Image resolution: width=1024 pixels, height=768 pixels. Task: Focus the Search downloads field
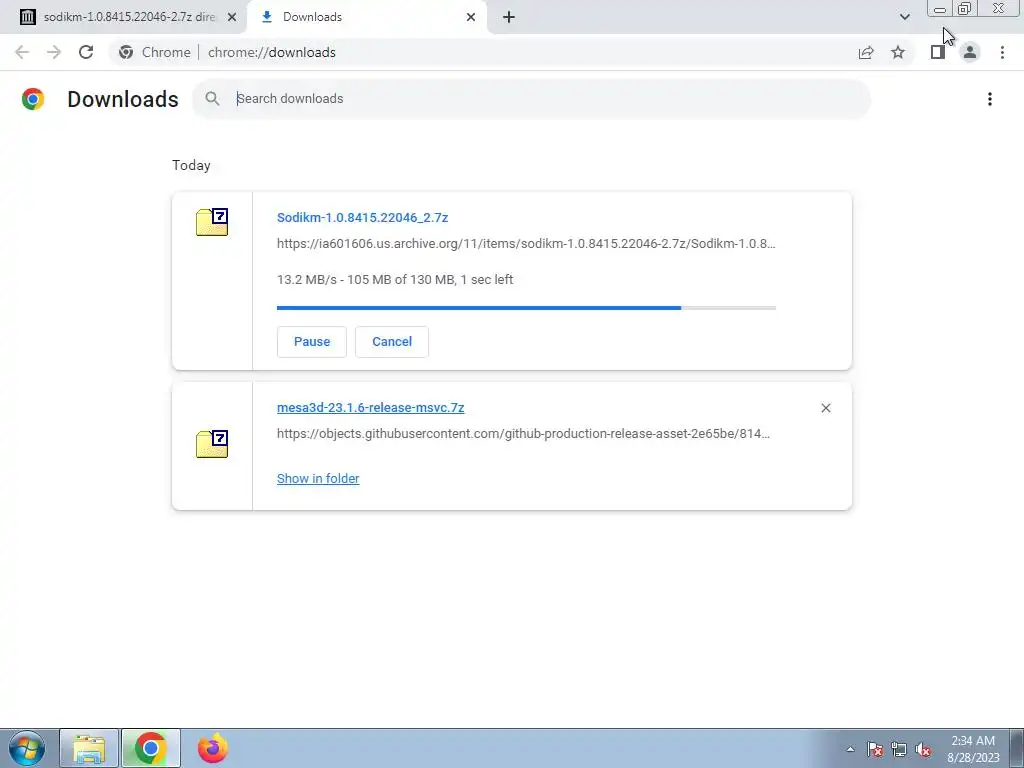[x=532, y=99]
